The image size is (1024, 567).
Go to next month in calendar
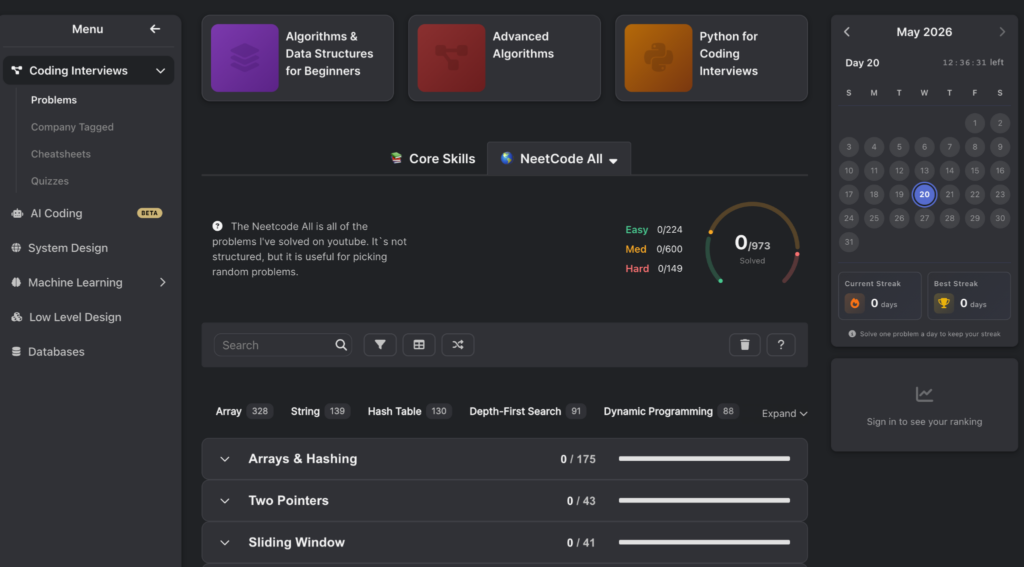pyautogui.click(x=1002, y=32)
